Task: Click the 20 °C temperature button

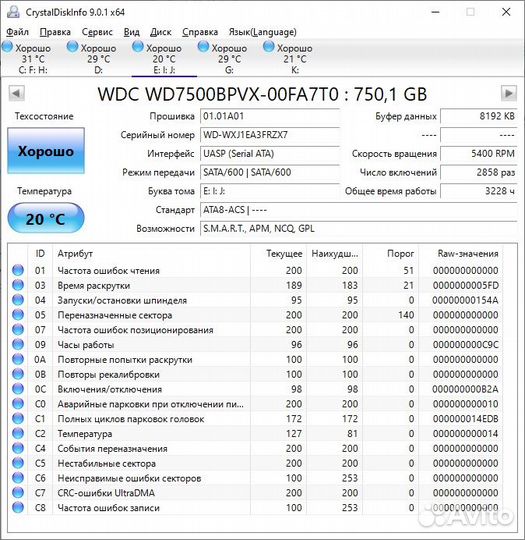Action: pos(46,219)
